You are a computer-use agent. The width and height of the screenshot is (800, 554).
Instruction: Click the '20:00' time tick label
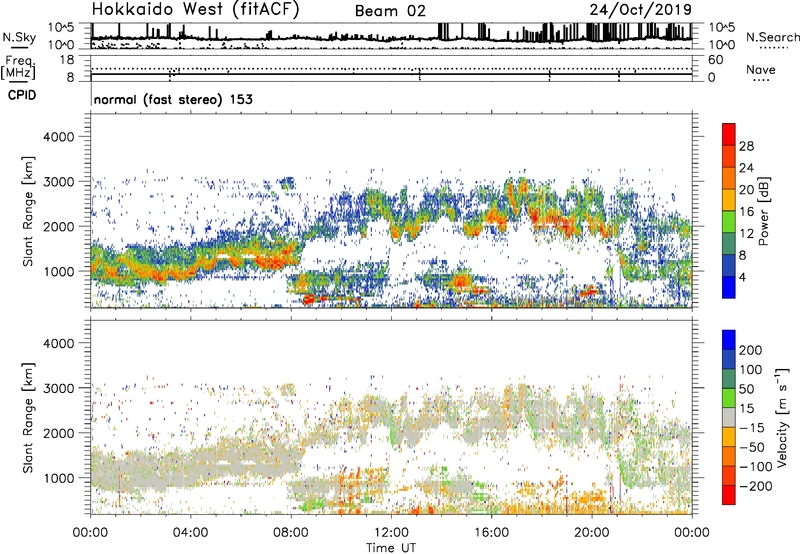coord(592,533)
